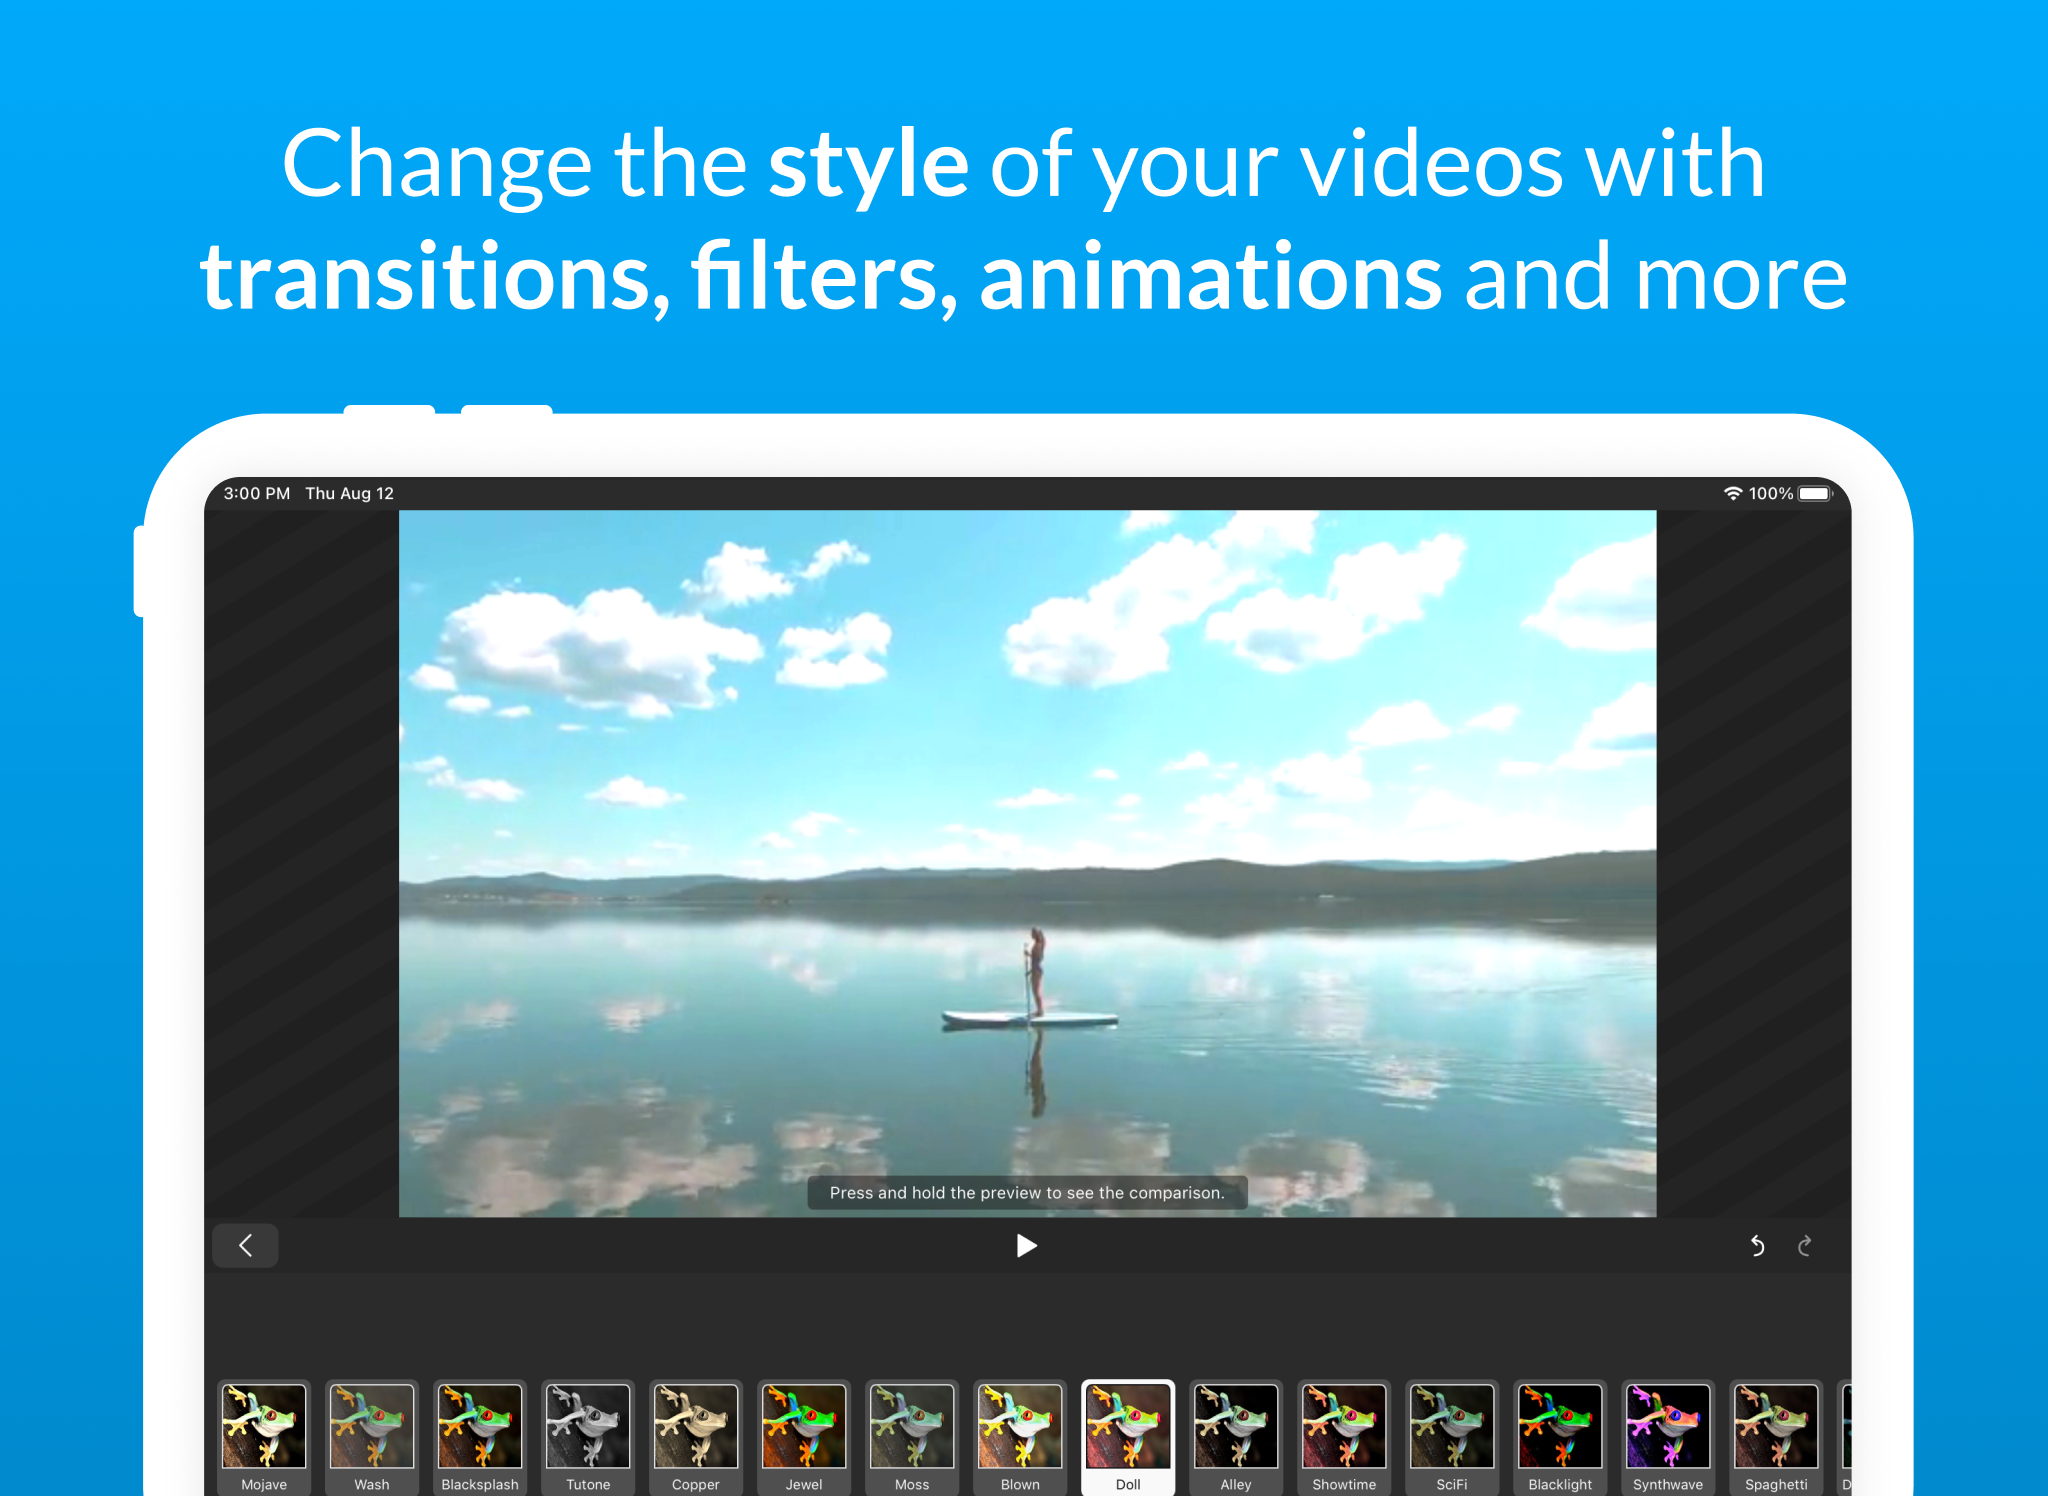Viewport: 2048px width, 1496px height.
Task: Click the undo arrow icon
Action: click(x=1757, y=1245)
